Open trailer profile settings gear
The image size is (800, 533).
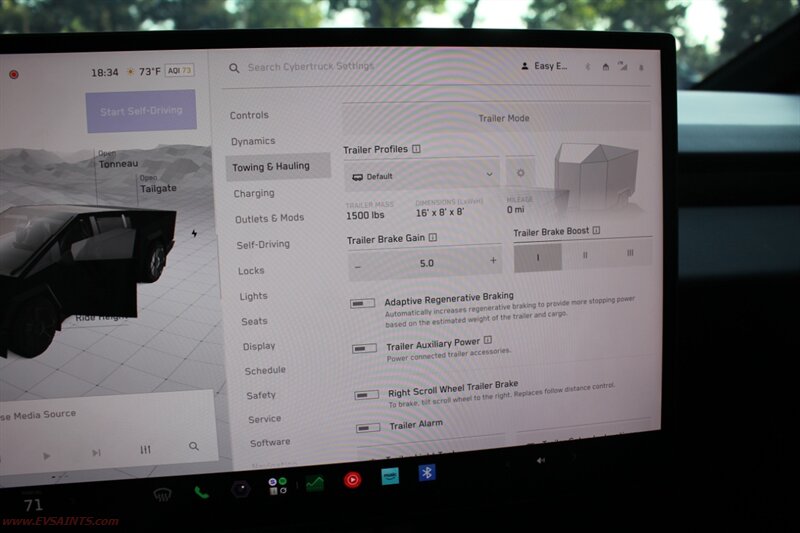click(520, 173)
